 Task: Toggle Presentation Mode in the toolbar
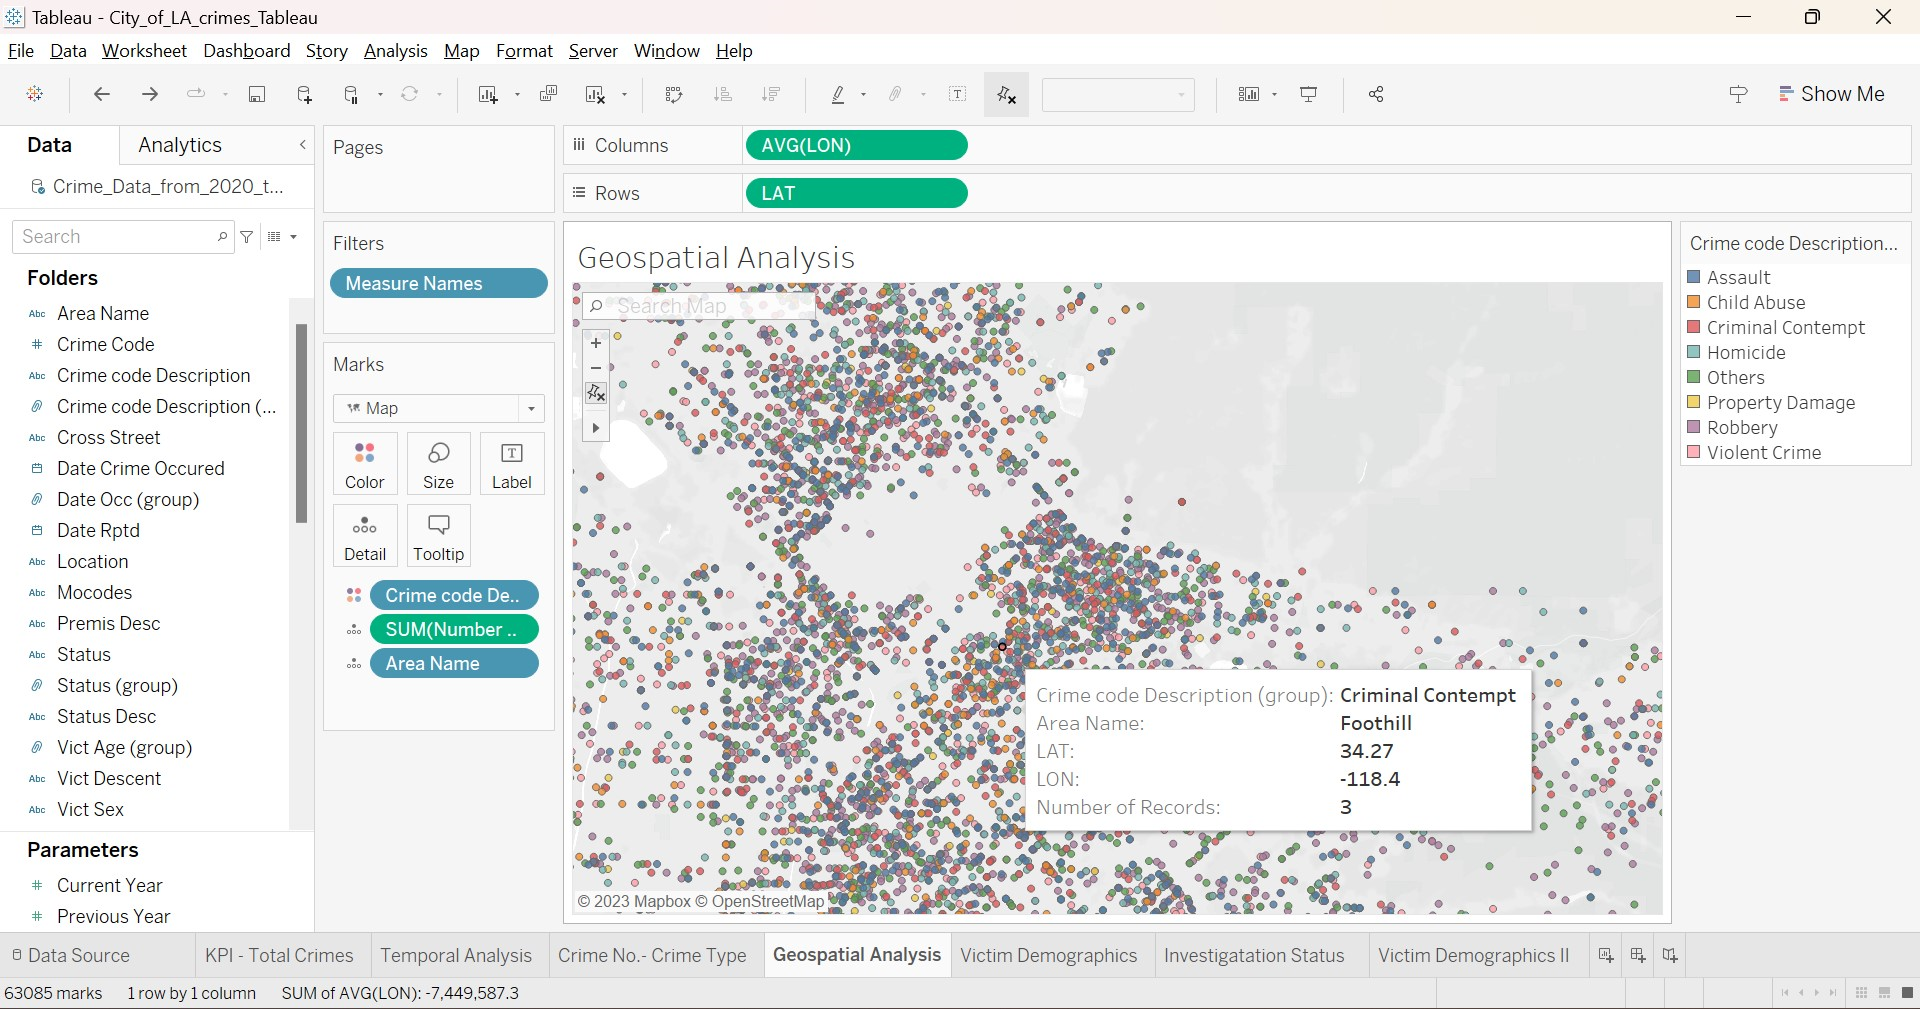coord(1308,94)
